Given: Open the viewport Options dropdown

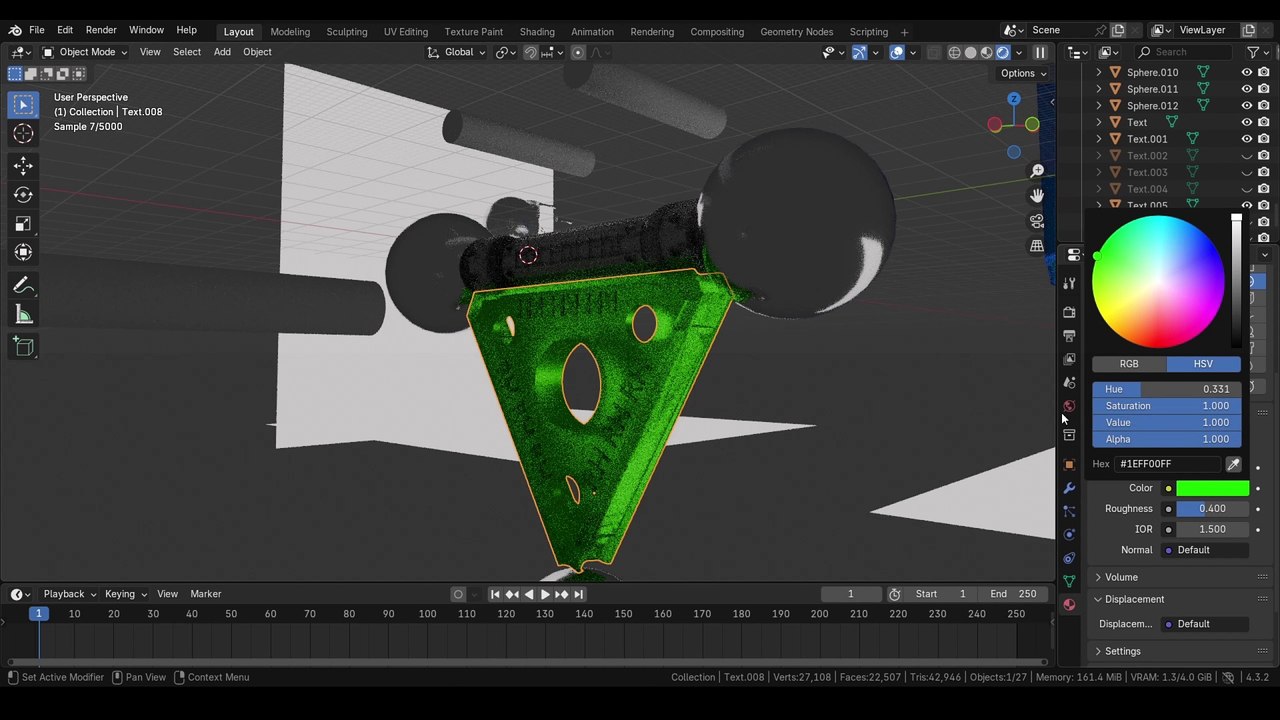Looking at the screenshot, I should tap(1023, 73).
